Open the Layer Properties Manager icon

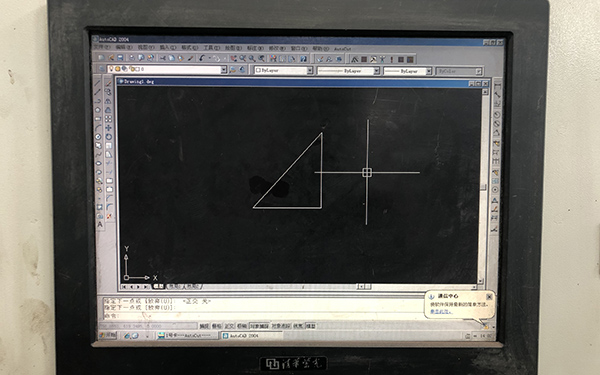[x=102, y=69]
